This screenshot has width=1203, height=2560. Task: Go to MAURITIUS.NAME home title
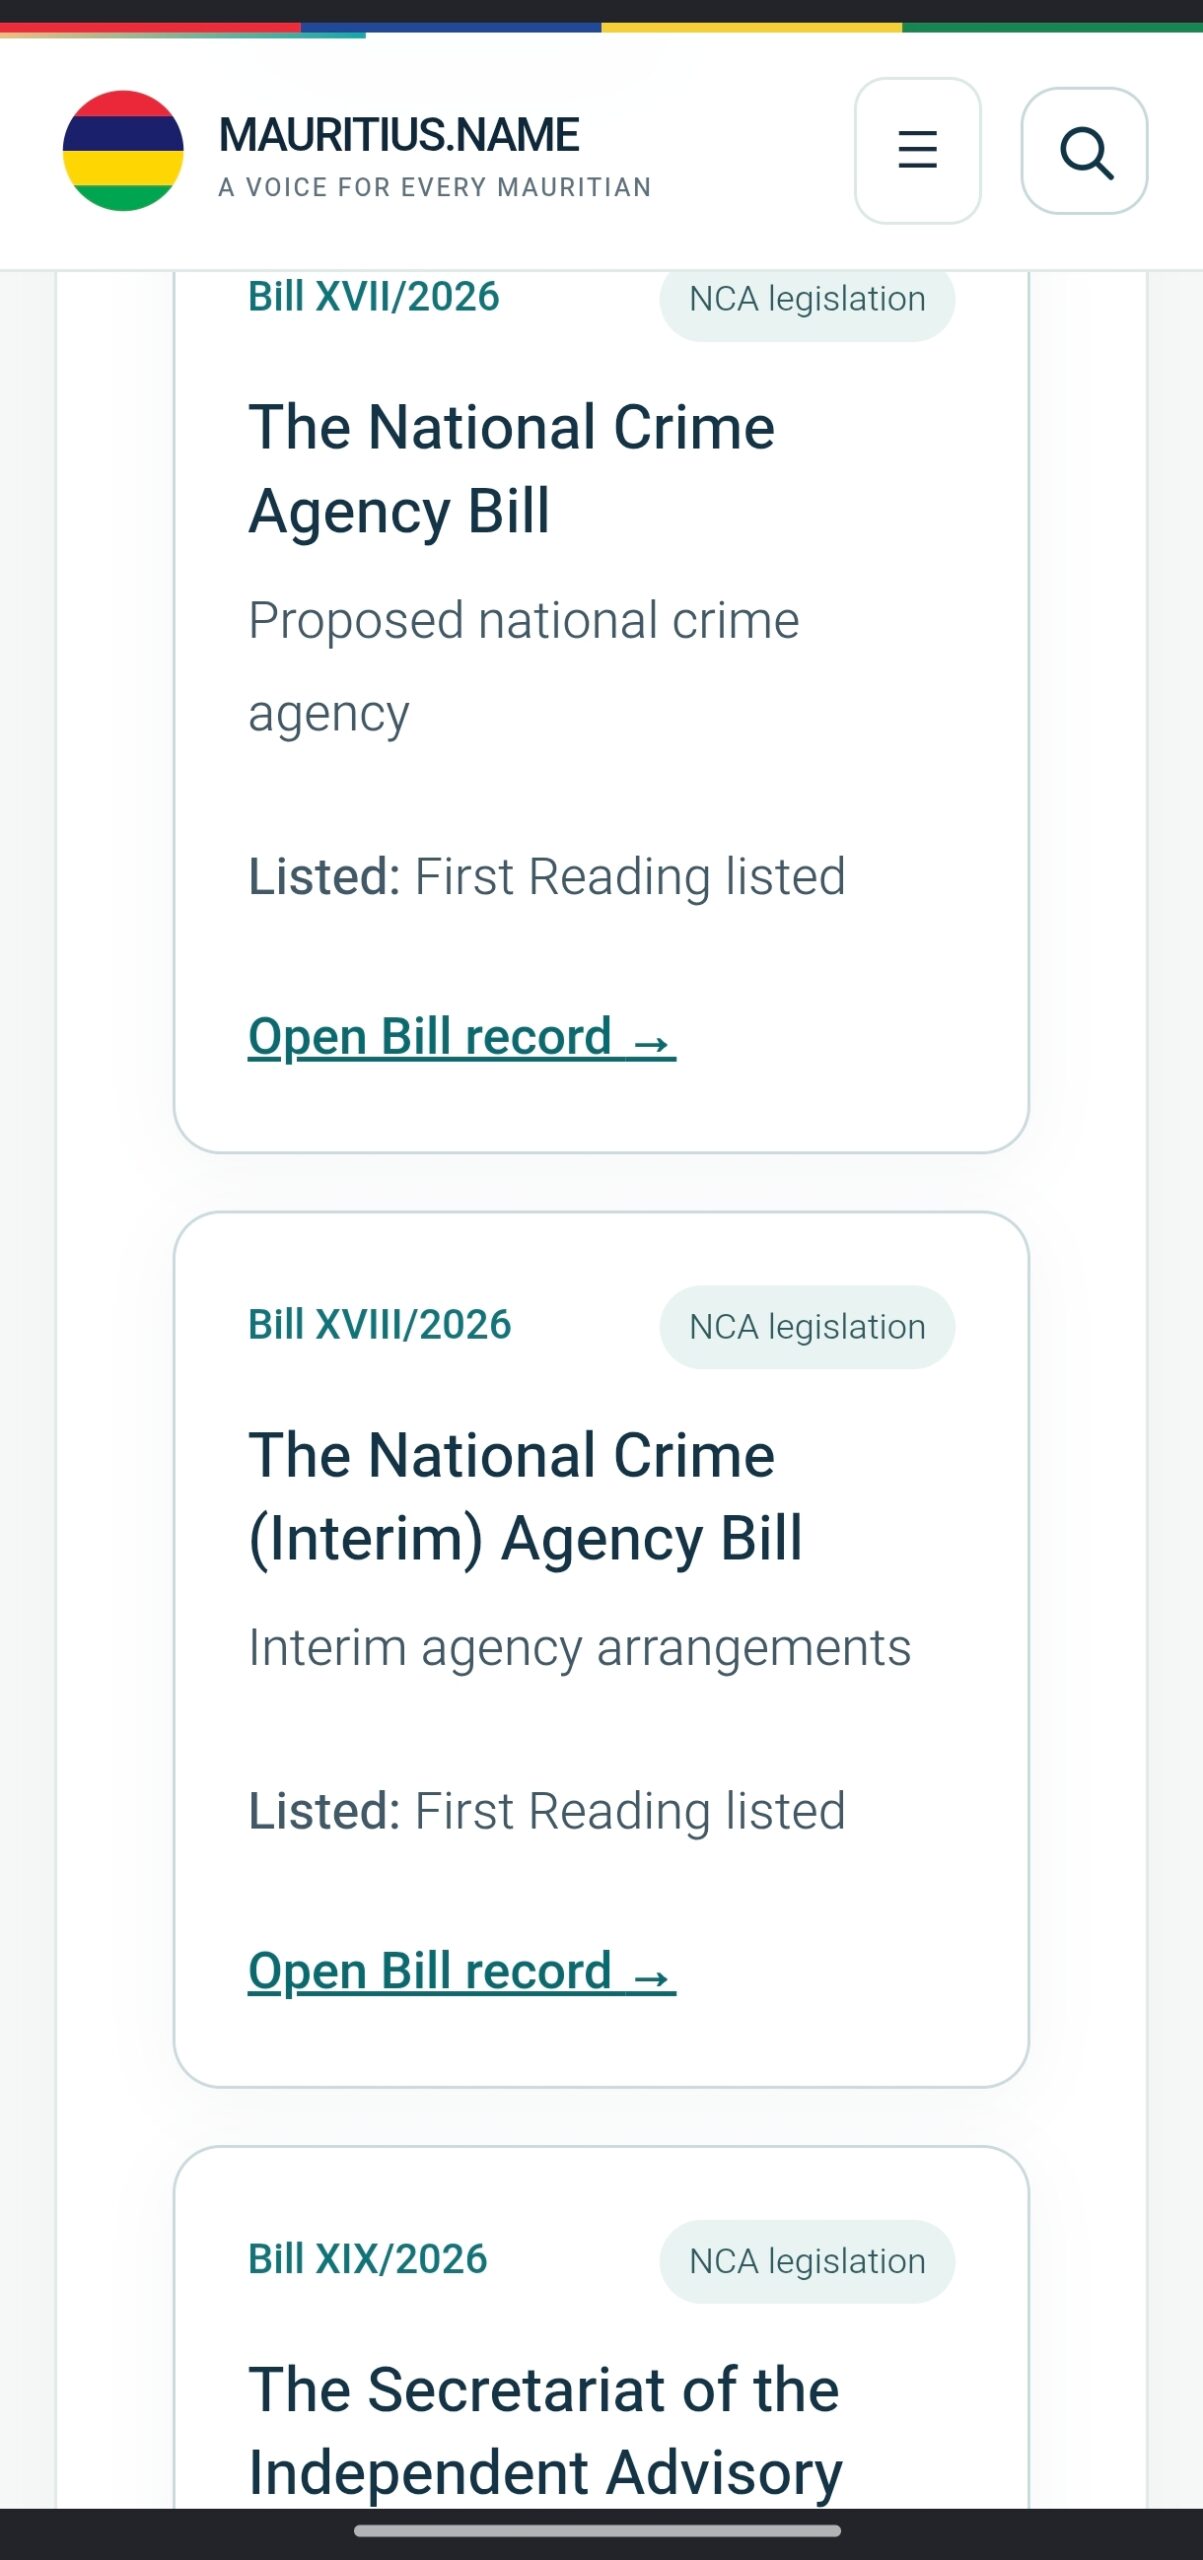tap(399, 135)
